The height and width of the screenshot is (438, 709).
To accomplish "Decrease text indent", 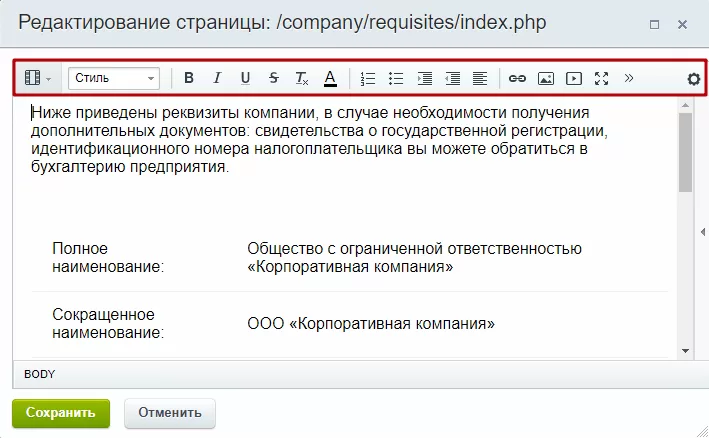I will point(453,79).
